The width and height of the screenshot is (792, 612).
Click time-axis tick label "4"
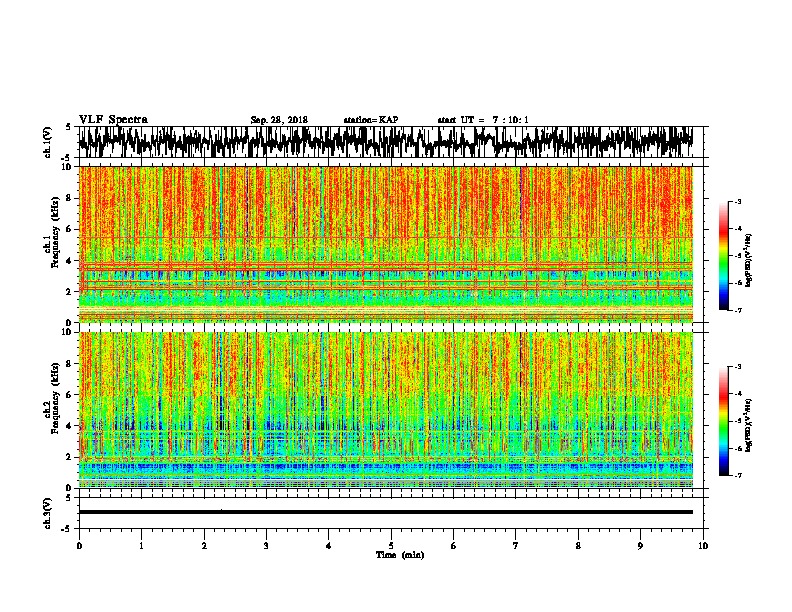(x=329, y=546)
